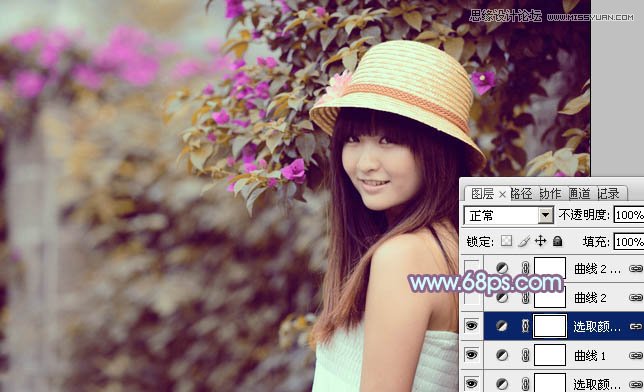Select mask thumbnail of 曲线 1 layer
The width and height of the screenshot is (644, 392).
[550, 355]
